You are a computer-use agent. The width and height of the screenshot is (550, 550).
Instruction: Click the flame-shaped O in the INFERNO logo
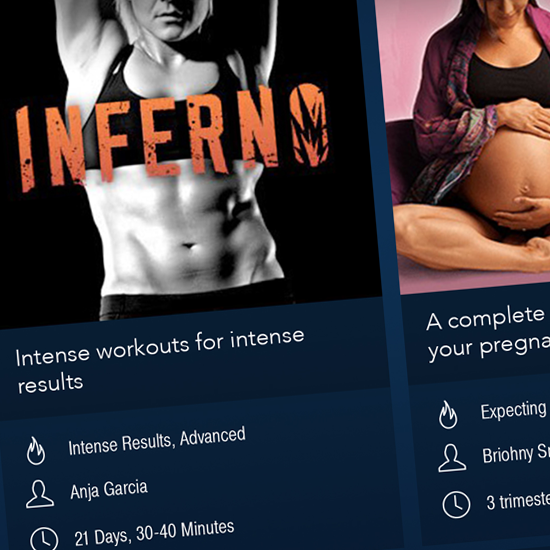pyautogui.click(x=310, y=125)
